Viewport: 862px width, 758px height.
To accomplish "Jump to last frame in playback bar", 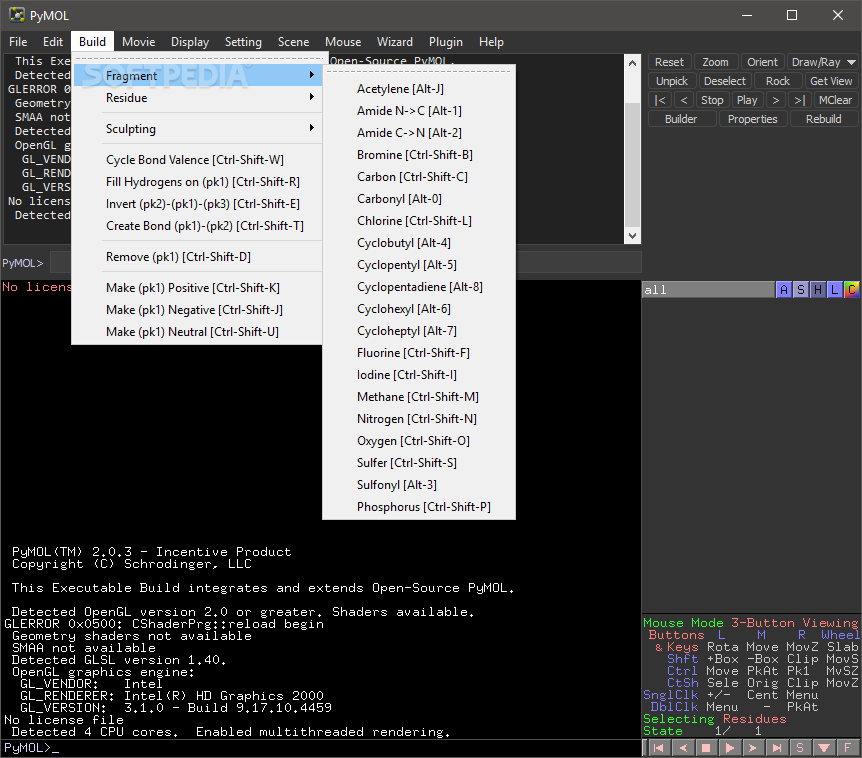I will pos(777,748).
